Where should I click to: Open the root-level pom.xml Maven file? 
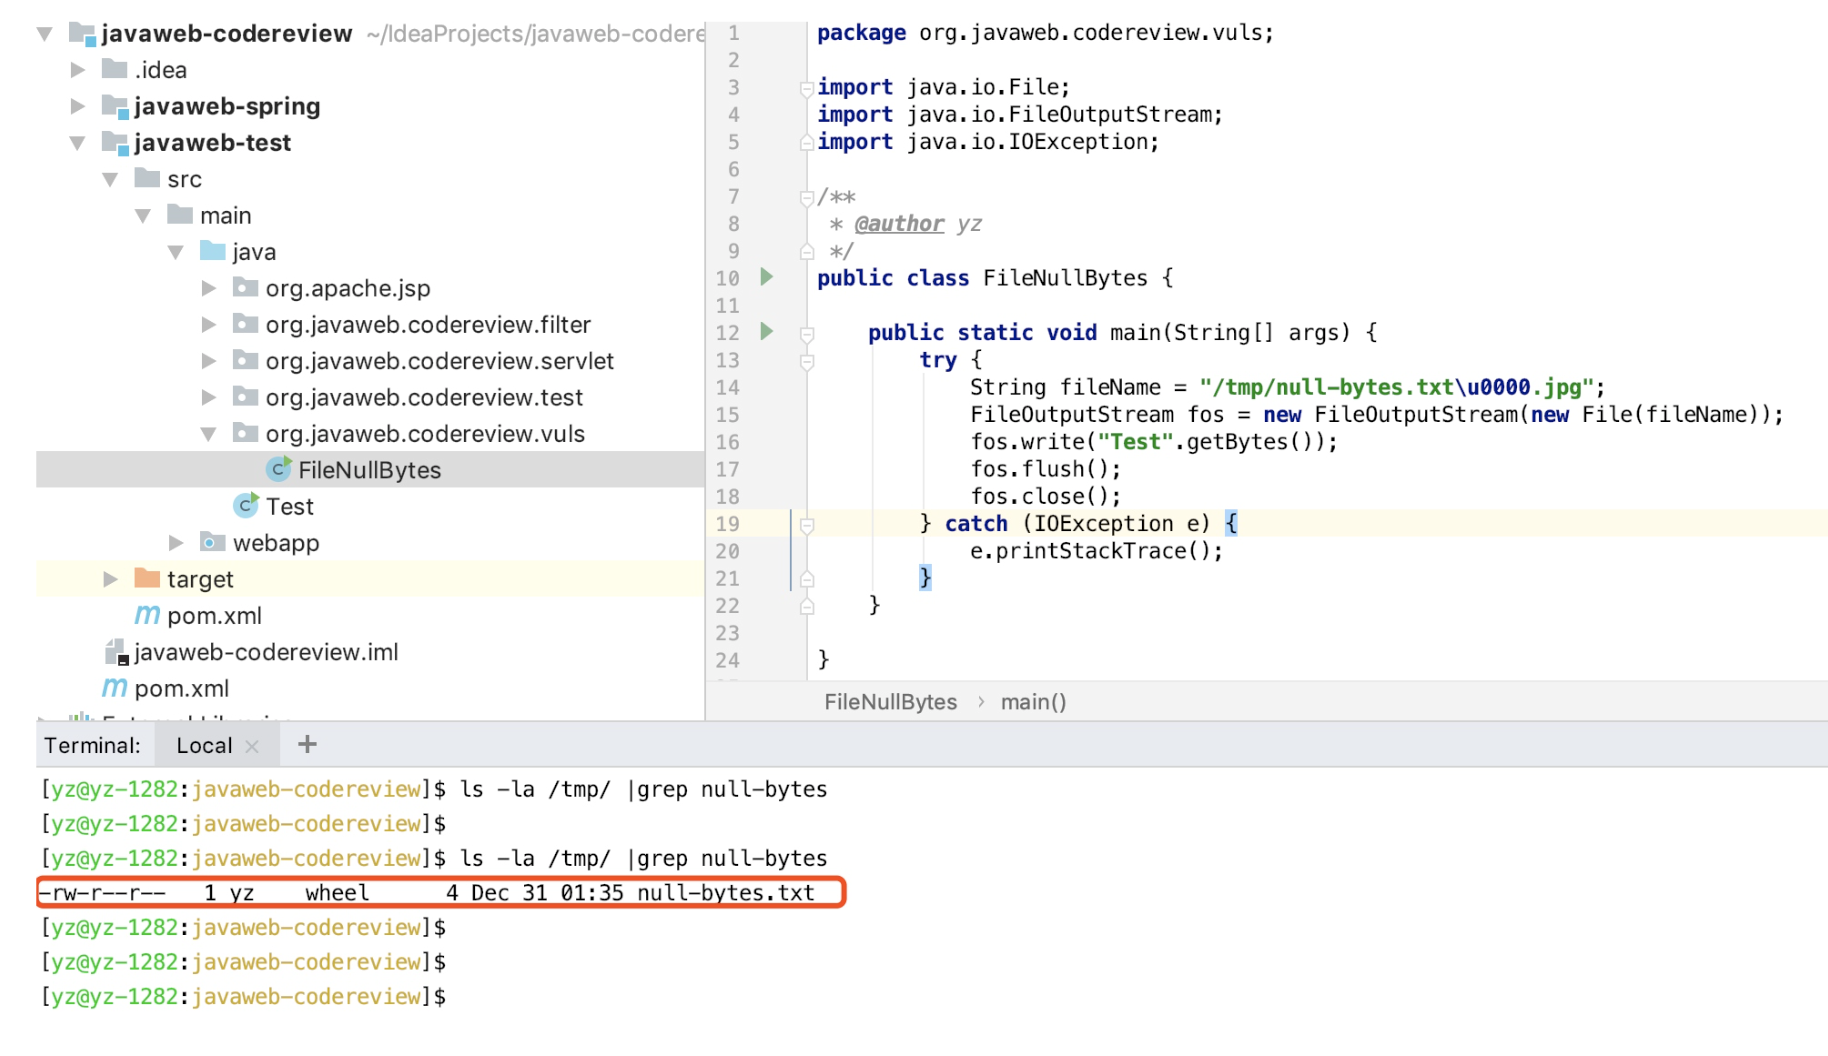click(181, 689)
